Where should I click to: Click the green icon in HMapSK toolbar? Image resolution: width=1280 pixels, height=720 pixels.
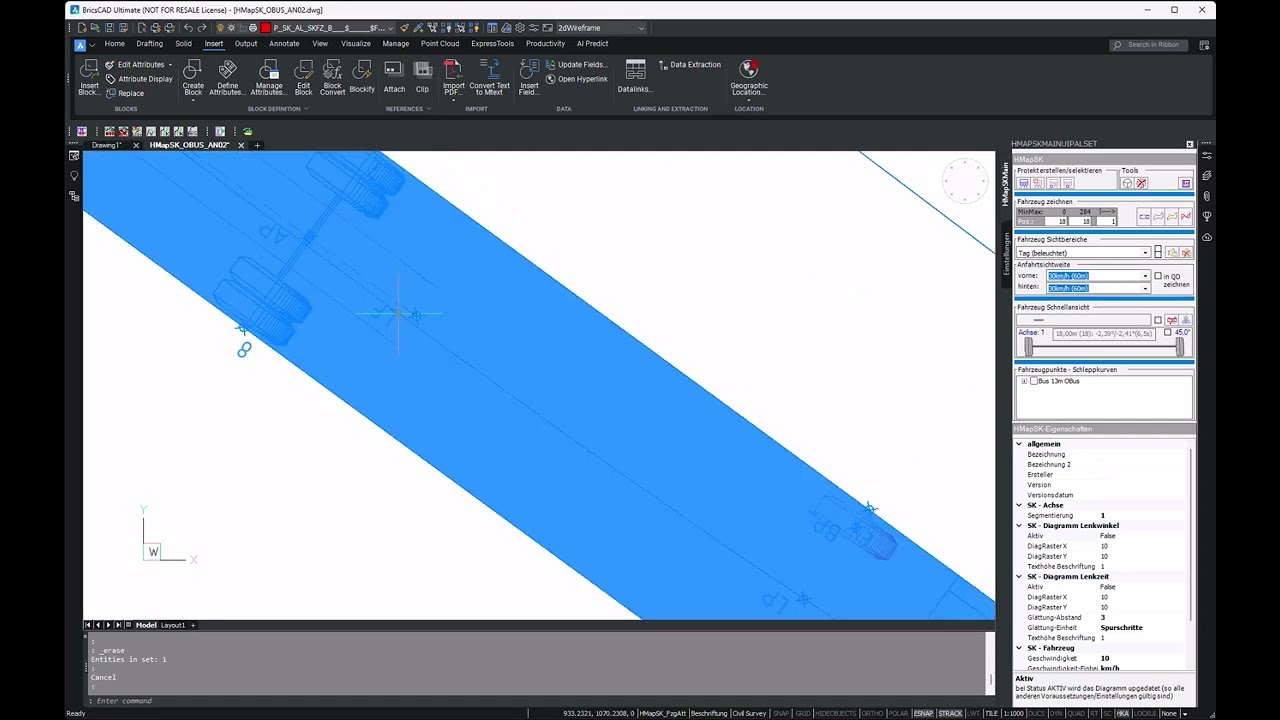(247, 131)
